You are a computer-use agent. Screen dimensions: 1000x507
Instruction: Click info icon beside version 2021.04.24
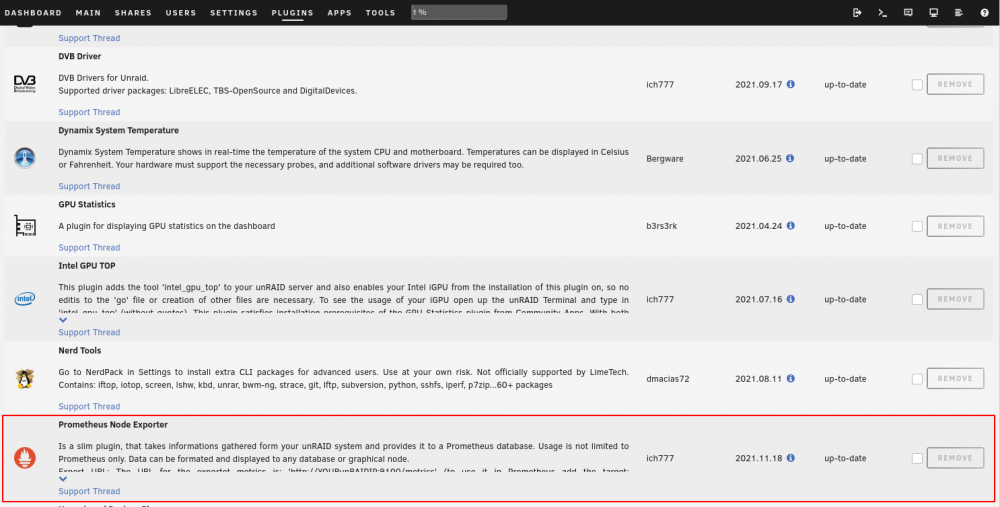pyautogui.click(x=791, y=226)
